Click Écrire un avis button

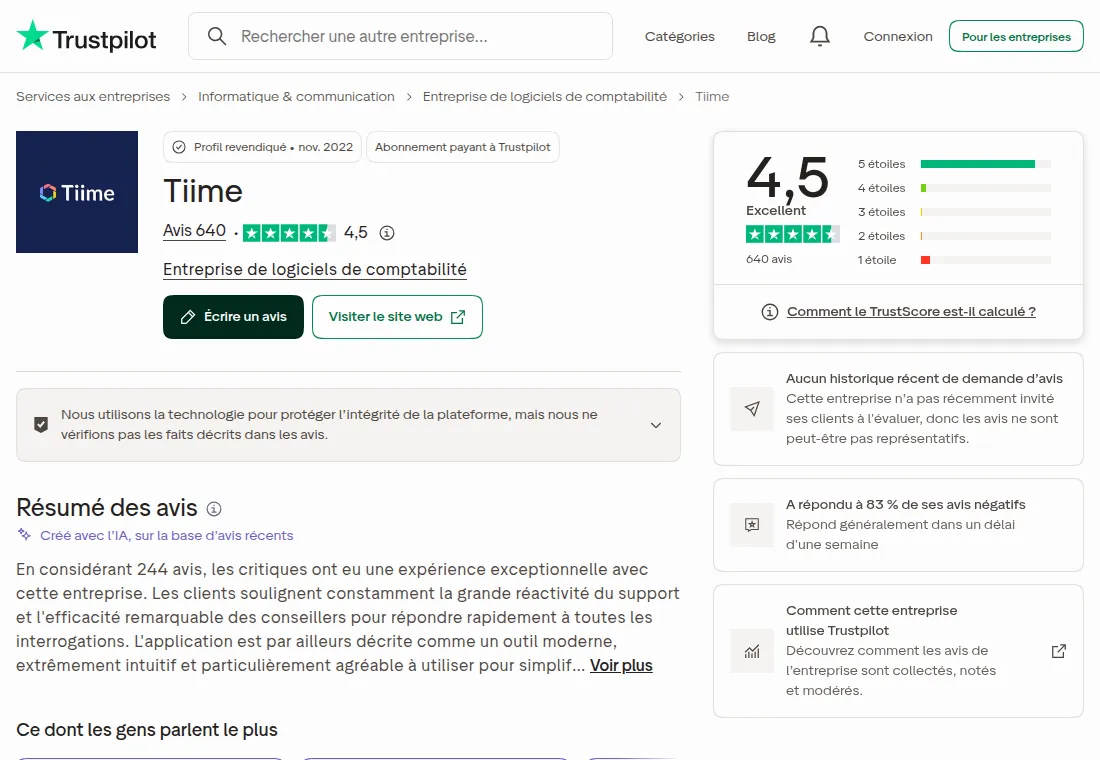[234, 316]
